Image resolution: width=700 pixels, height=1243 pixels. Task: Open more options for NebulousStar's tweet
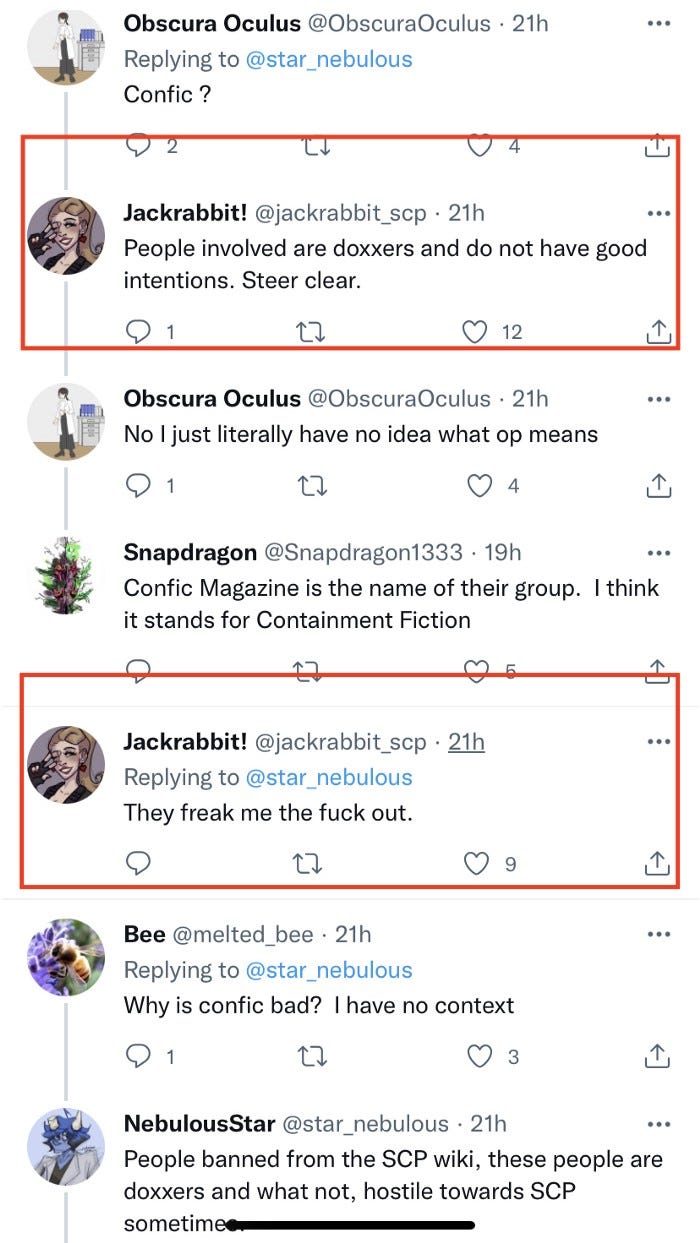[x=658, y=1124]
